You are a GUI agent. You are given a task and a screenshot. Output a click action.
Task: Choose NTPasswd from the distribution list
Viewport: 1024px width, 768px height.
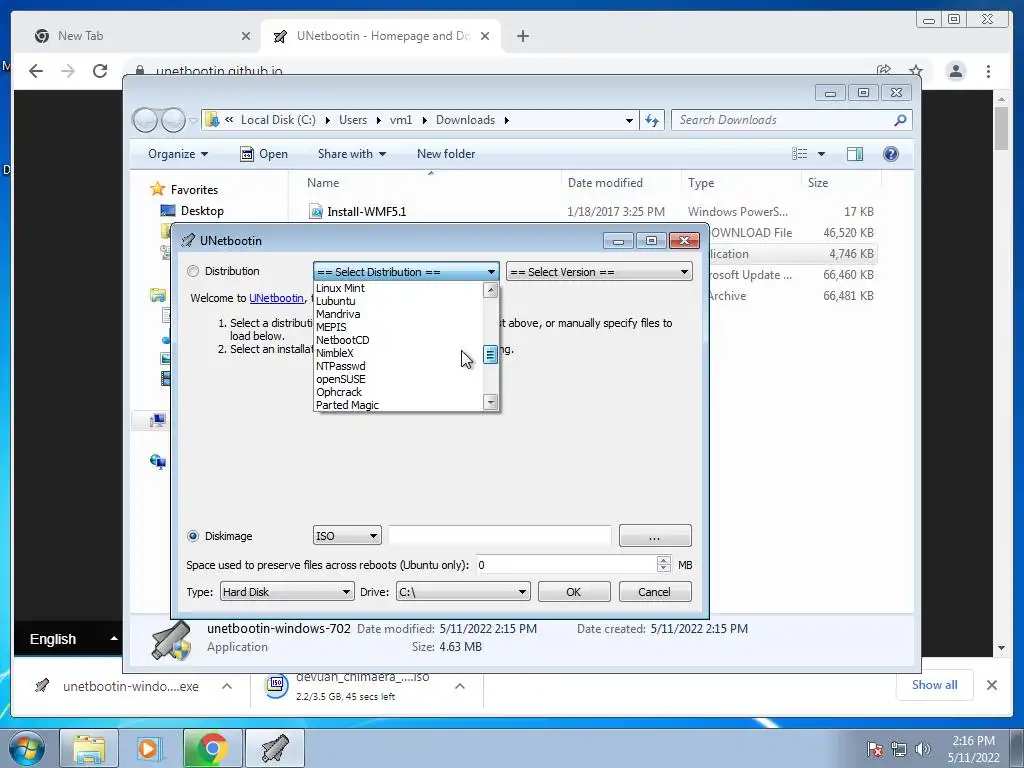340,366
